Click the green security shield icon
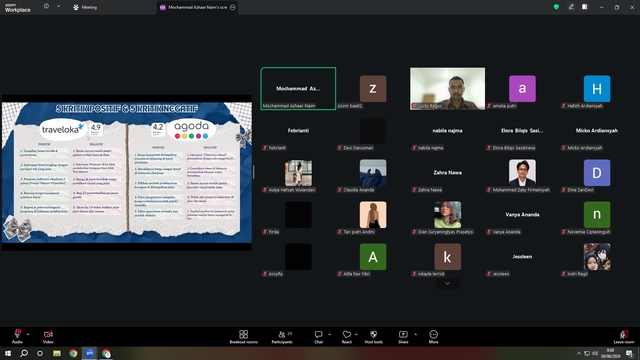Image resolution: width=640 pixels, height=360 pixels. point(556,7)
